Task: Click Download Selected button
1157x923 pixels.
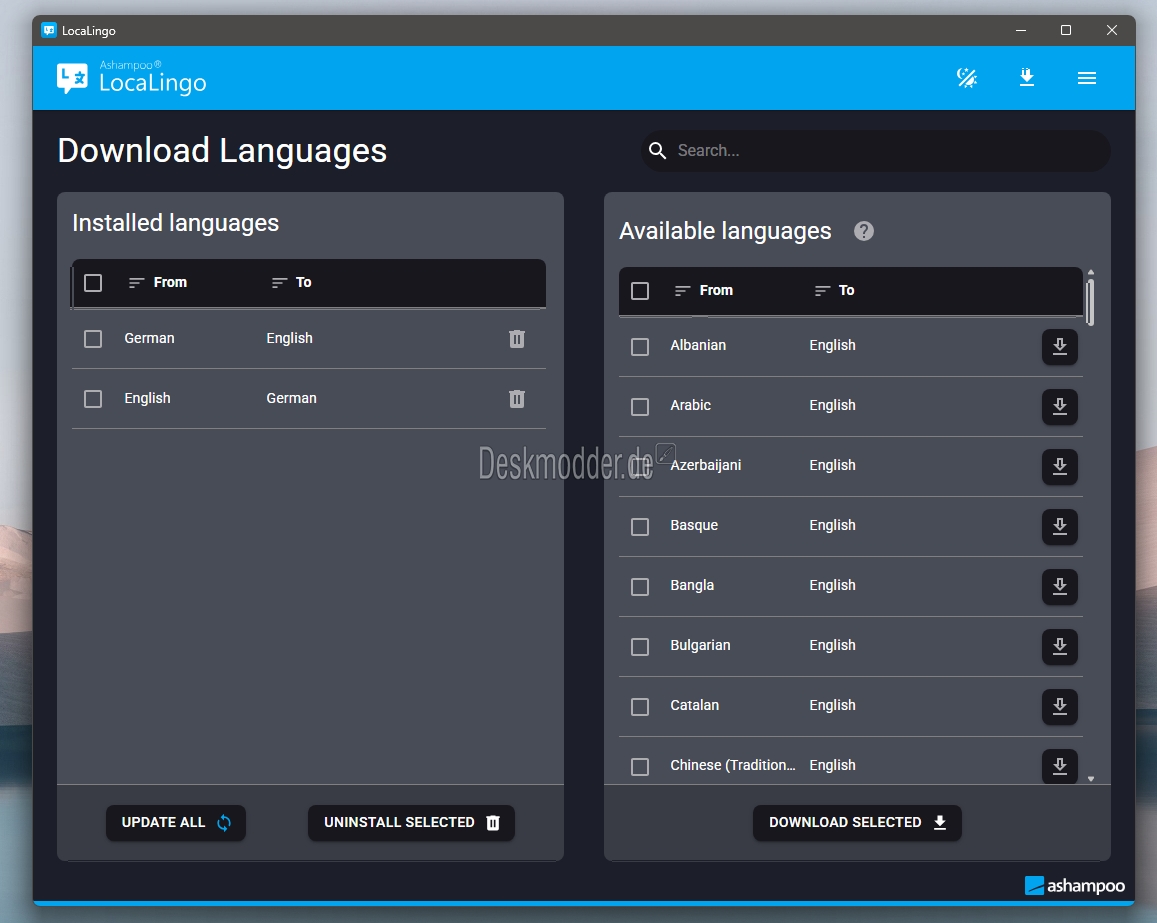Action: (857, 823)
